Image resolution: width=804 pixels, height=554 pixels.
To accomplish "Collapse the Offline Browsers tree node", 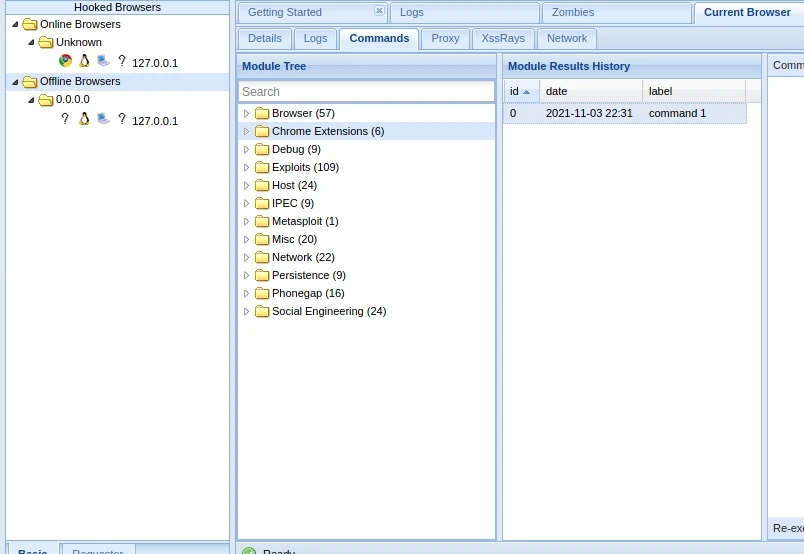I will coord(15,82).
